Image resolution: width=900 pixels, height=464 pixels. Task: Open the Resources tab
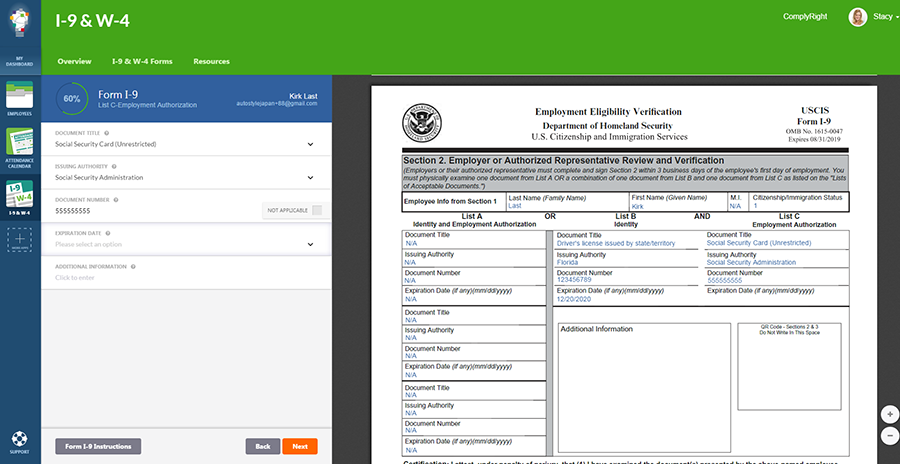click(x=211, y=61)
